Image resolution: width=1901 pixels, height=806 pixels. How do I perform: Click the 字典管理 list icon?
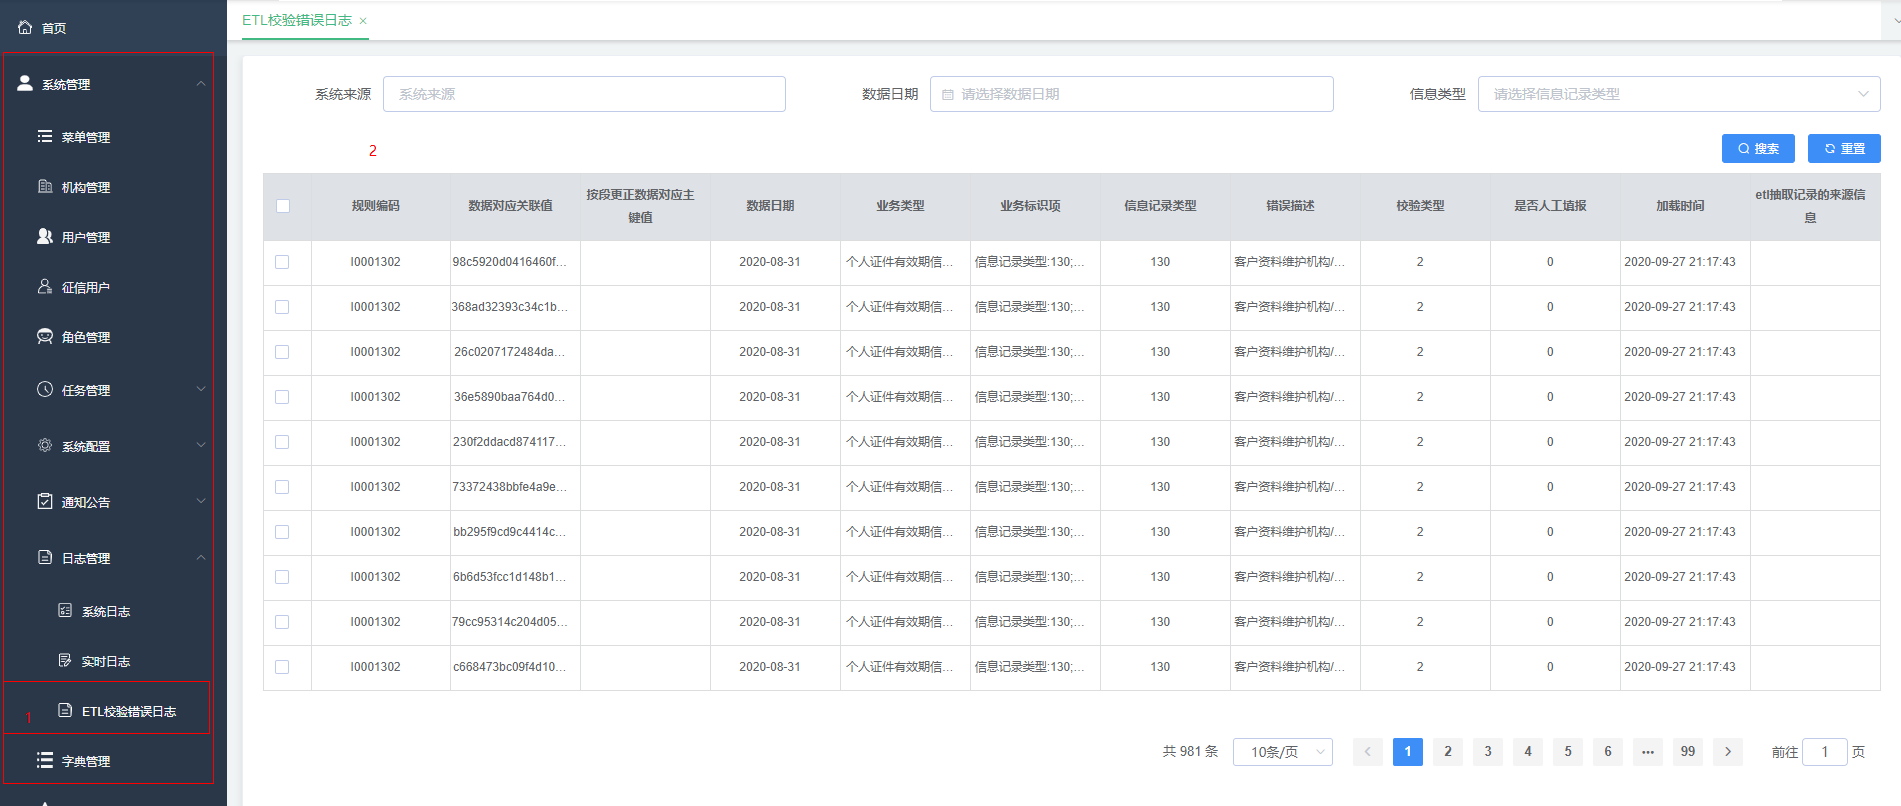tap(45, 760)
